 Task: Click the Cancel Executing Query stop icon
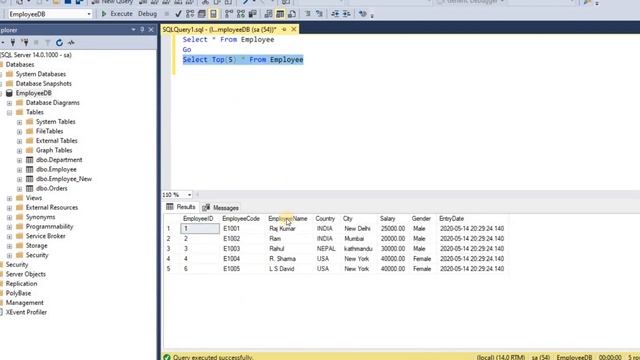click(x=167, y=14)
